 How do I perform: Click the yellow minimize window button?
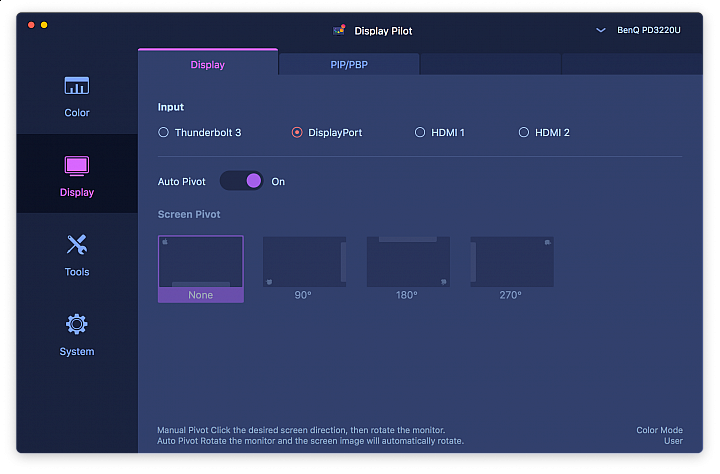pos(44,25)
